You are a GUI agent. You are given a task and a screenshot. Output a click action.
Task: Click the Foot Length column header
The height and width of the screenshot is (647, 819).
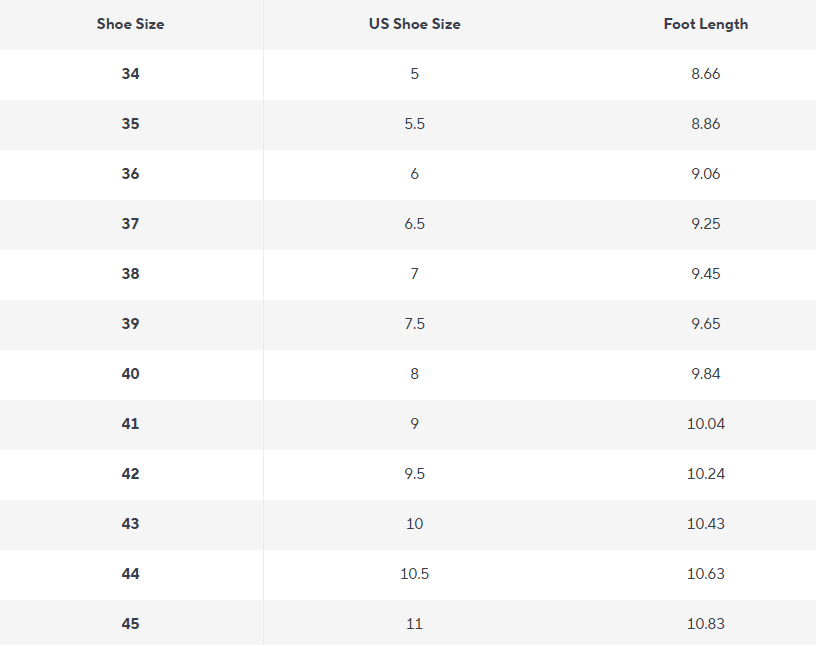point(706,25)
